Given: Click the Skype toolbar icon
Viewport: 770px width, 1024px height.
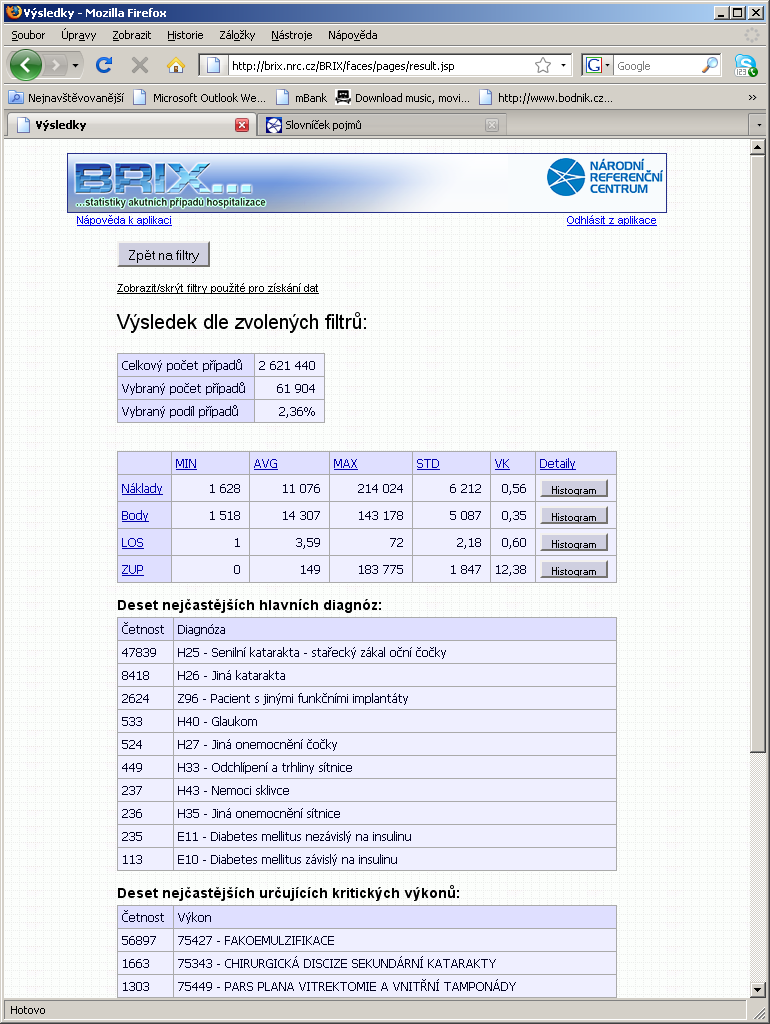Looking at the screenshot, I should pyautogui.click(x=745, y=65).
